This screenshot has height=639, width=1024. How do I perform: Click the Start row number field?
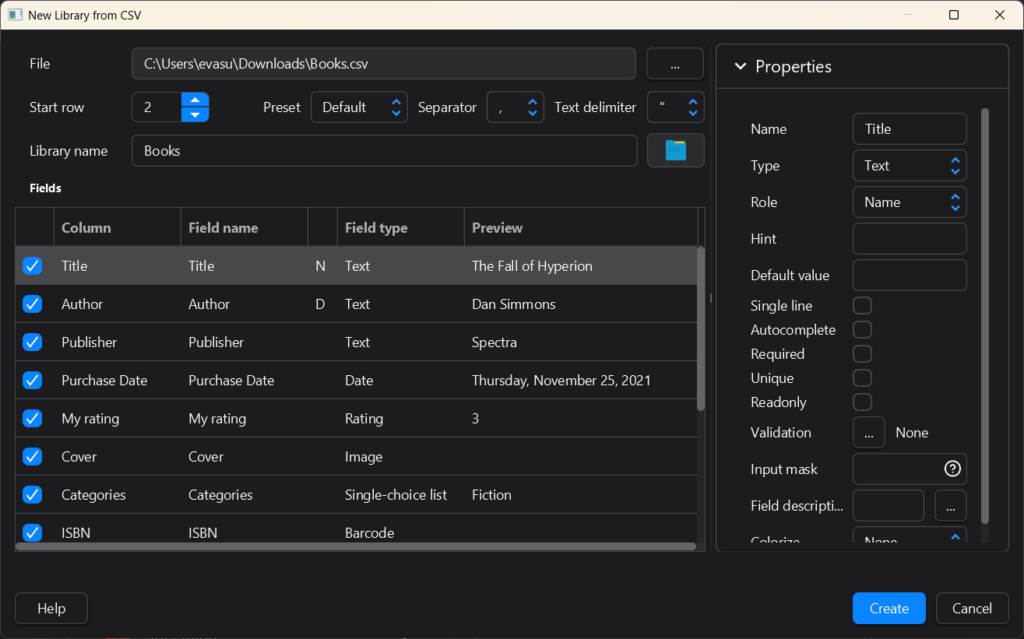pos(156,107)
